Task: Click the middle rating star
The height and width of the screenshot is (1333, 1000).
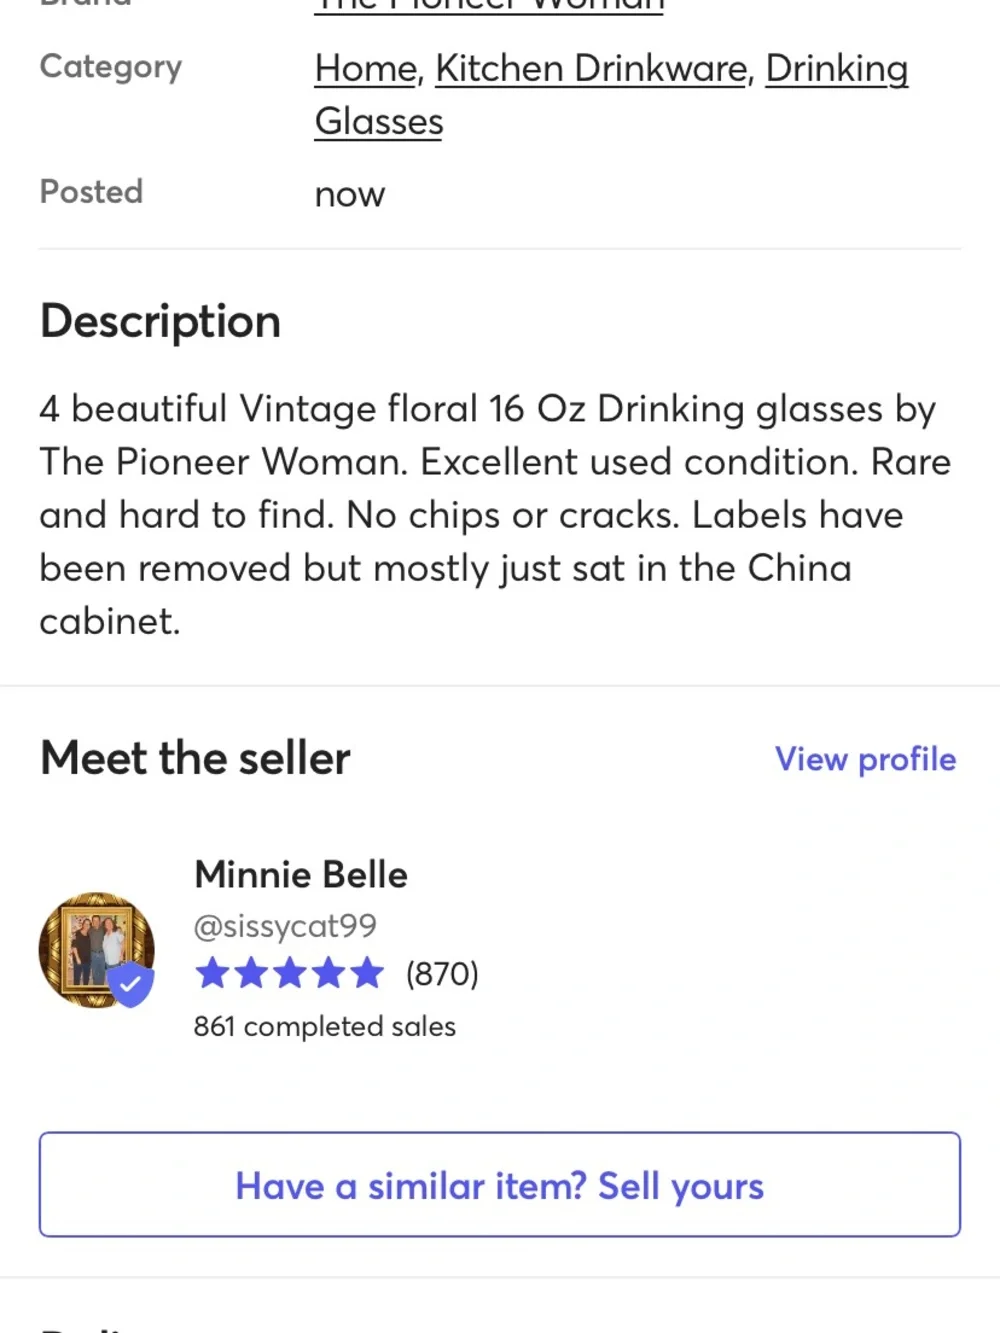Action: tap(289, 973)
